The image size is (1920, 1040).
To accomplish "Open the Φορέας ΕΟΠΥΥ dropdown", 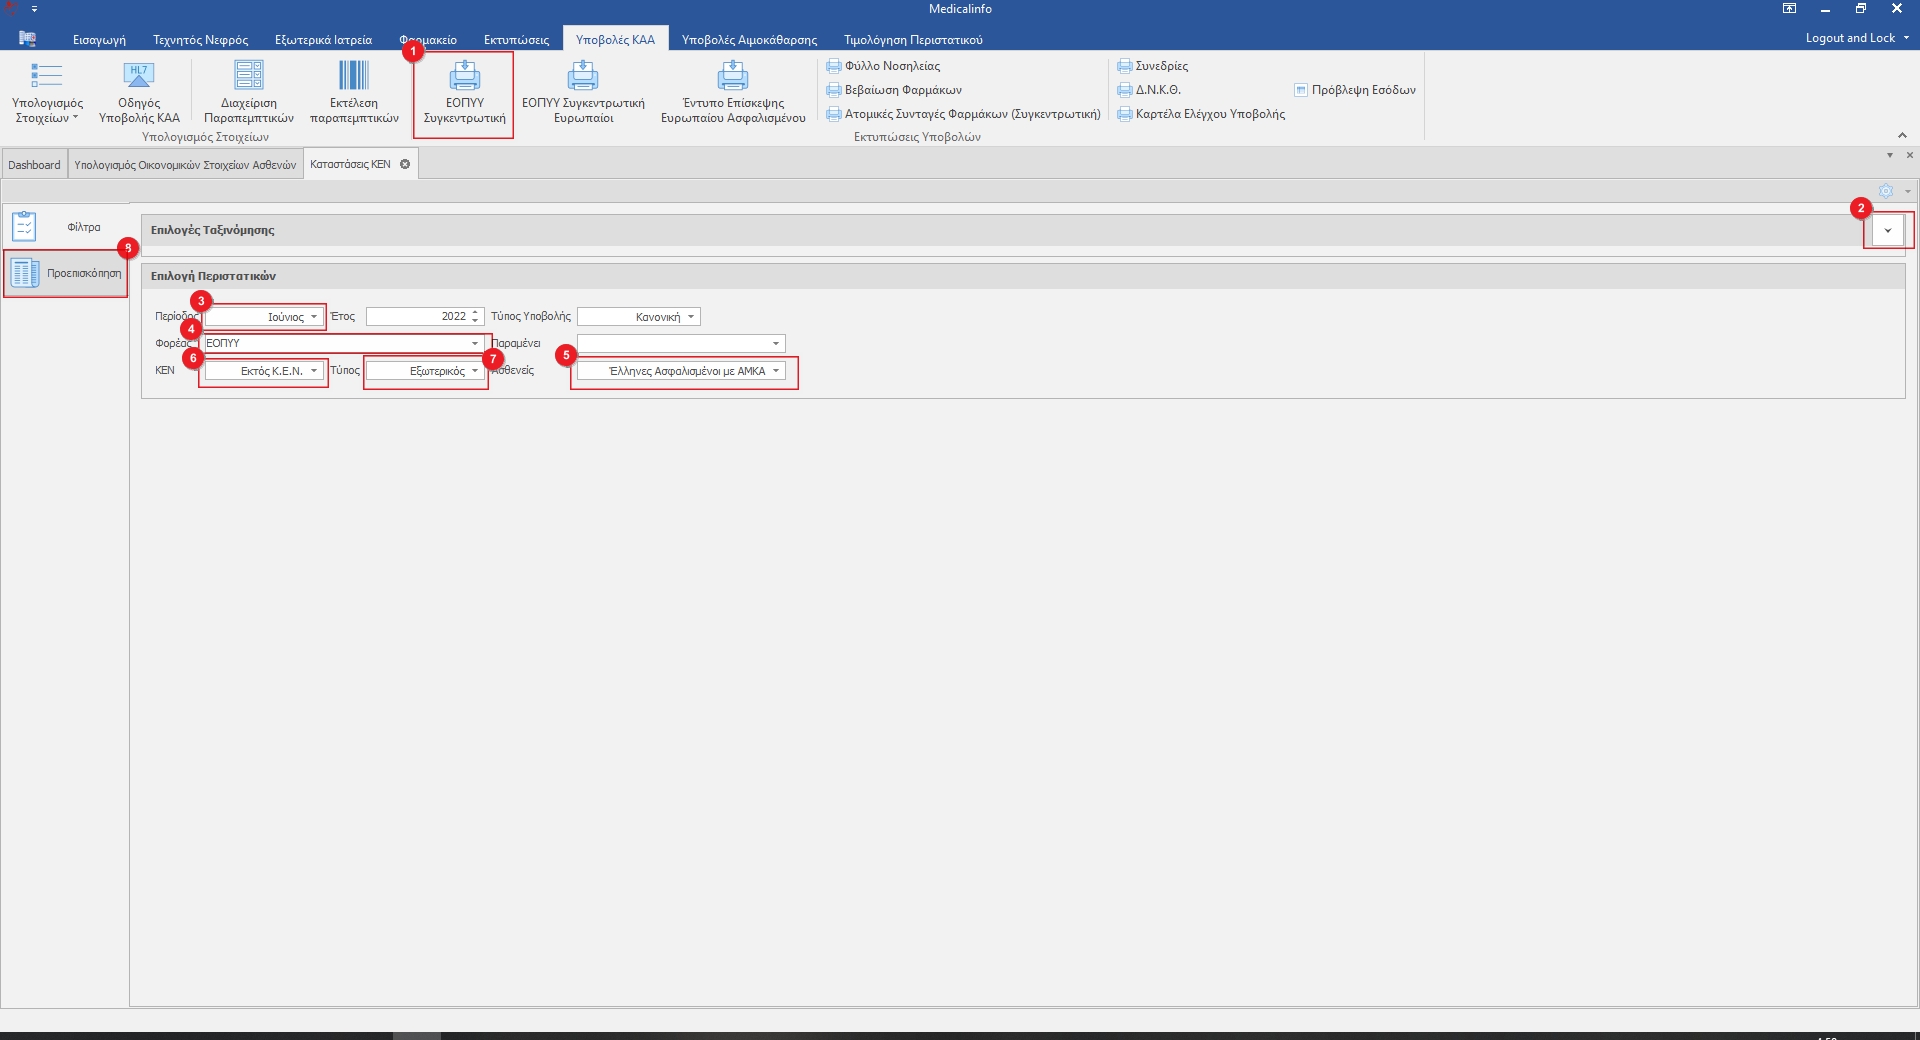I will click(475, 344).
